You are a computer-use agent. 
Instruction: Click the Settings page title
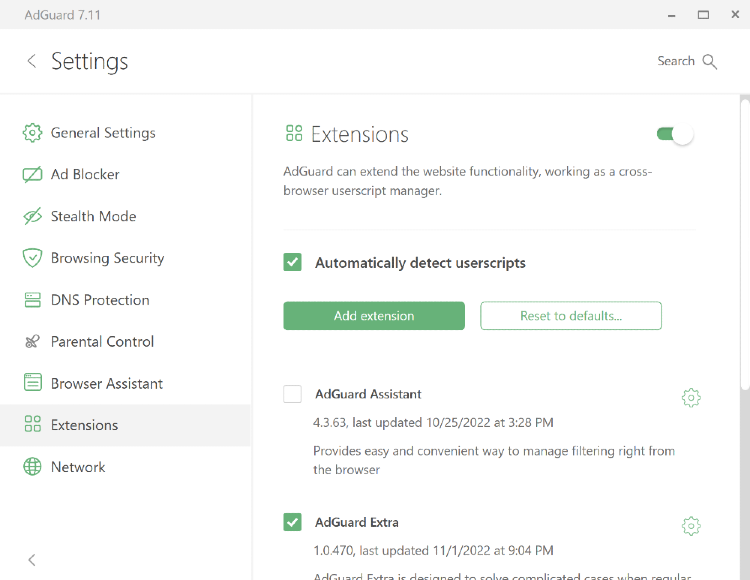tap(89, 62)
